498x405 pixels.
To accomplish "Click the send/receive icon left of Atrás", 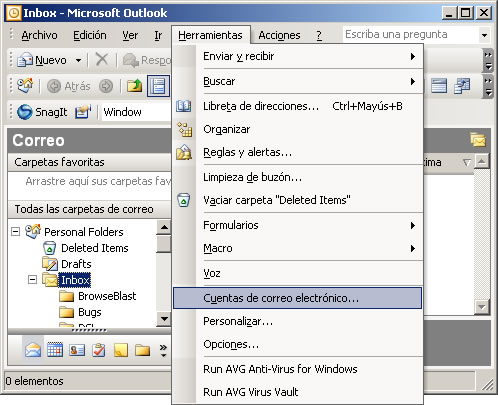I will tap(25, 86).
